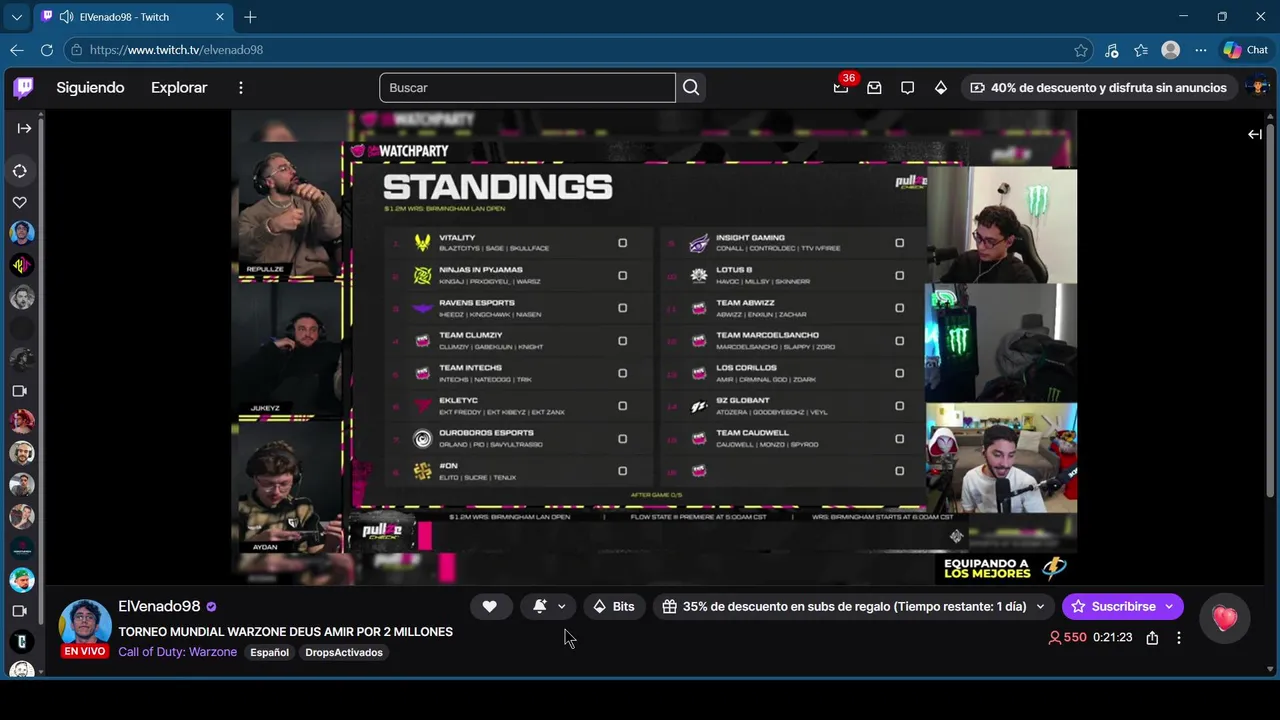Toggle channel notifications bell

pos(539,606)
